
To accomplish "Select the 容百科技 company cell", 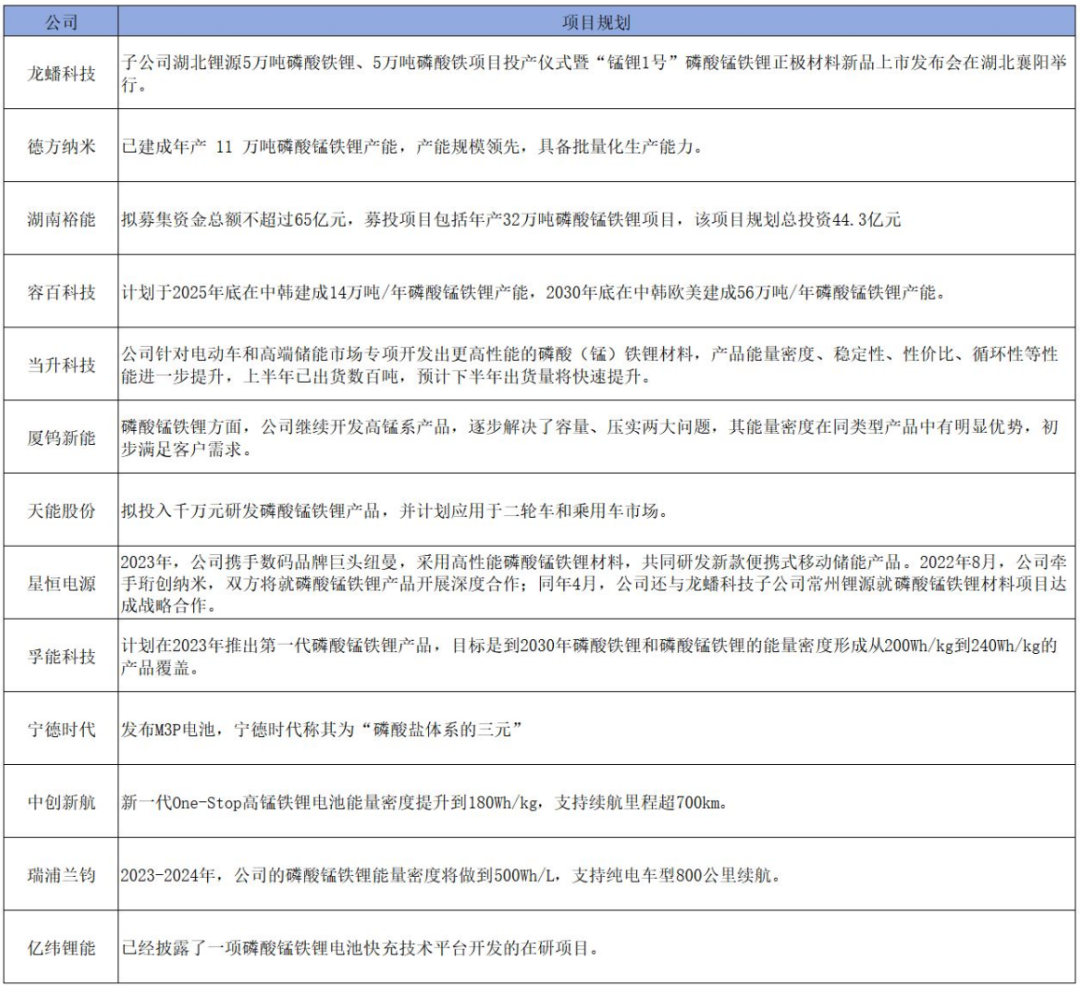I will tap(61, 289).
